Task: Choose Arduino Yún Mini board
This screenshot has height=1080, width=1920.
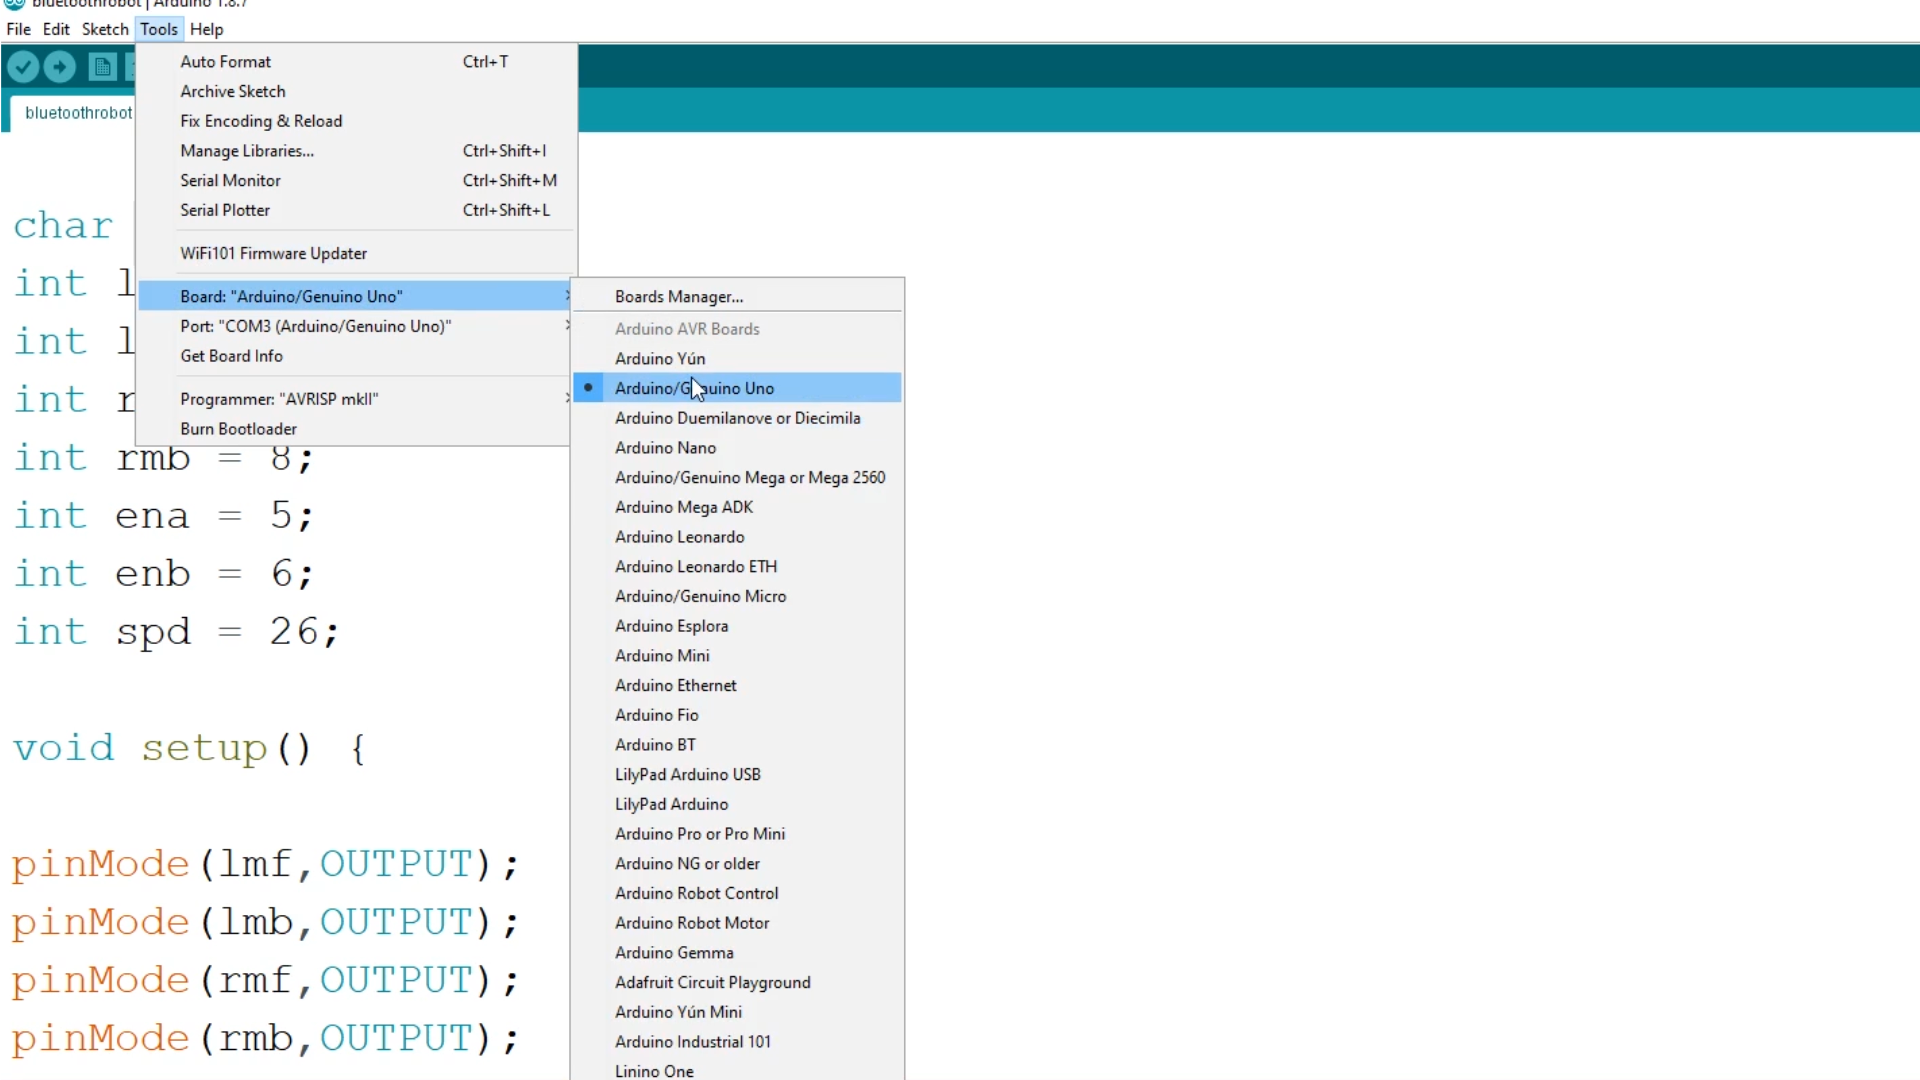Action: (737, 1013)
